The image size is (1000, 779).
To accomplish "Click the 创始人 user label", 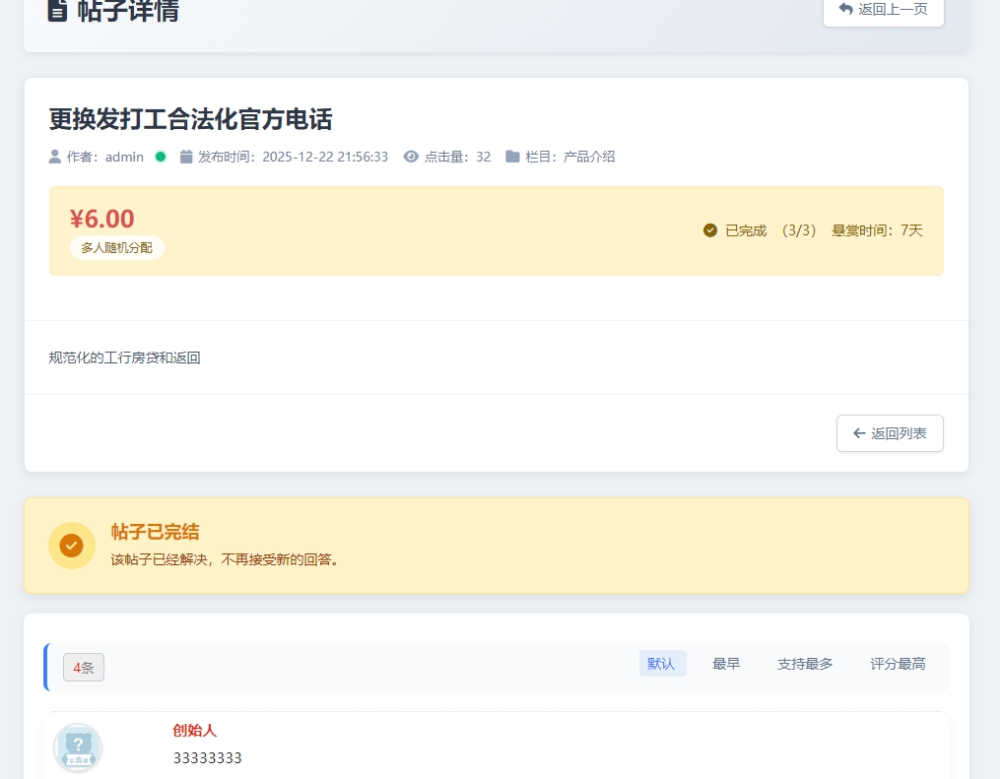I will tap(194, 731).
